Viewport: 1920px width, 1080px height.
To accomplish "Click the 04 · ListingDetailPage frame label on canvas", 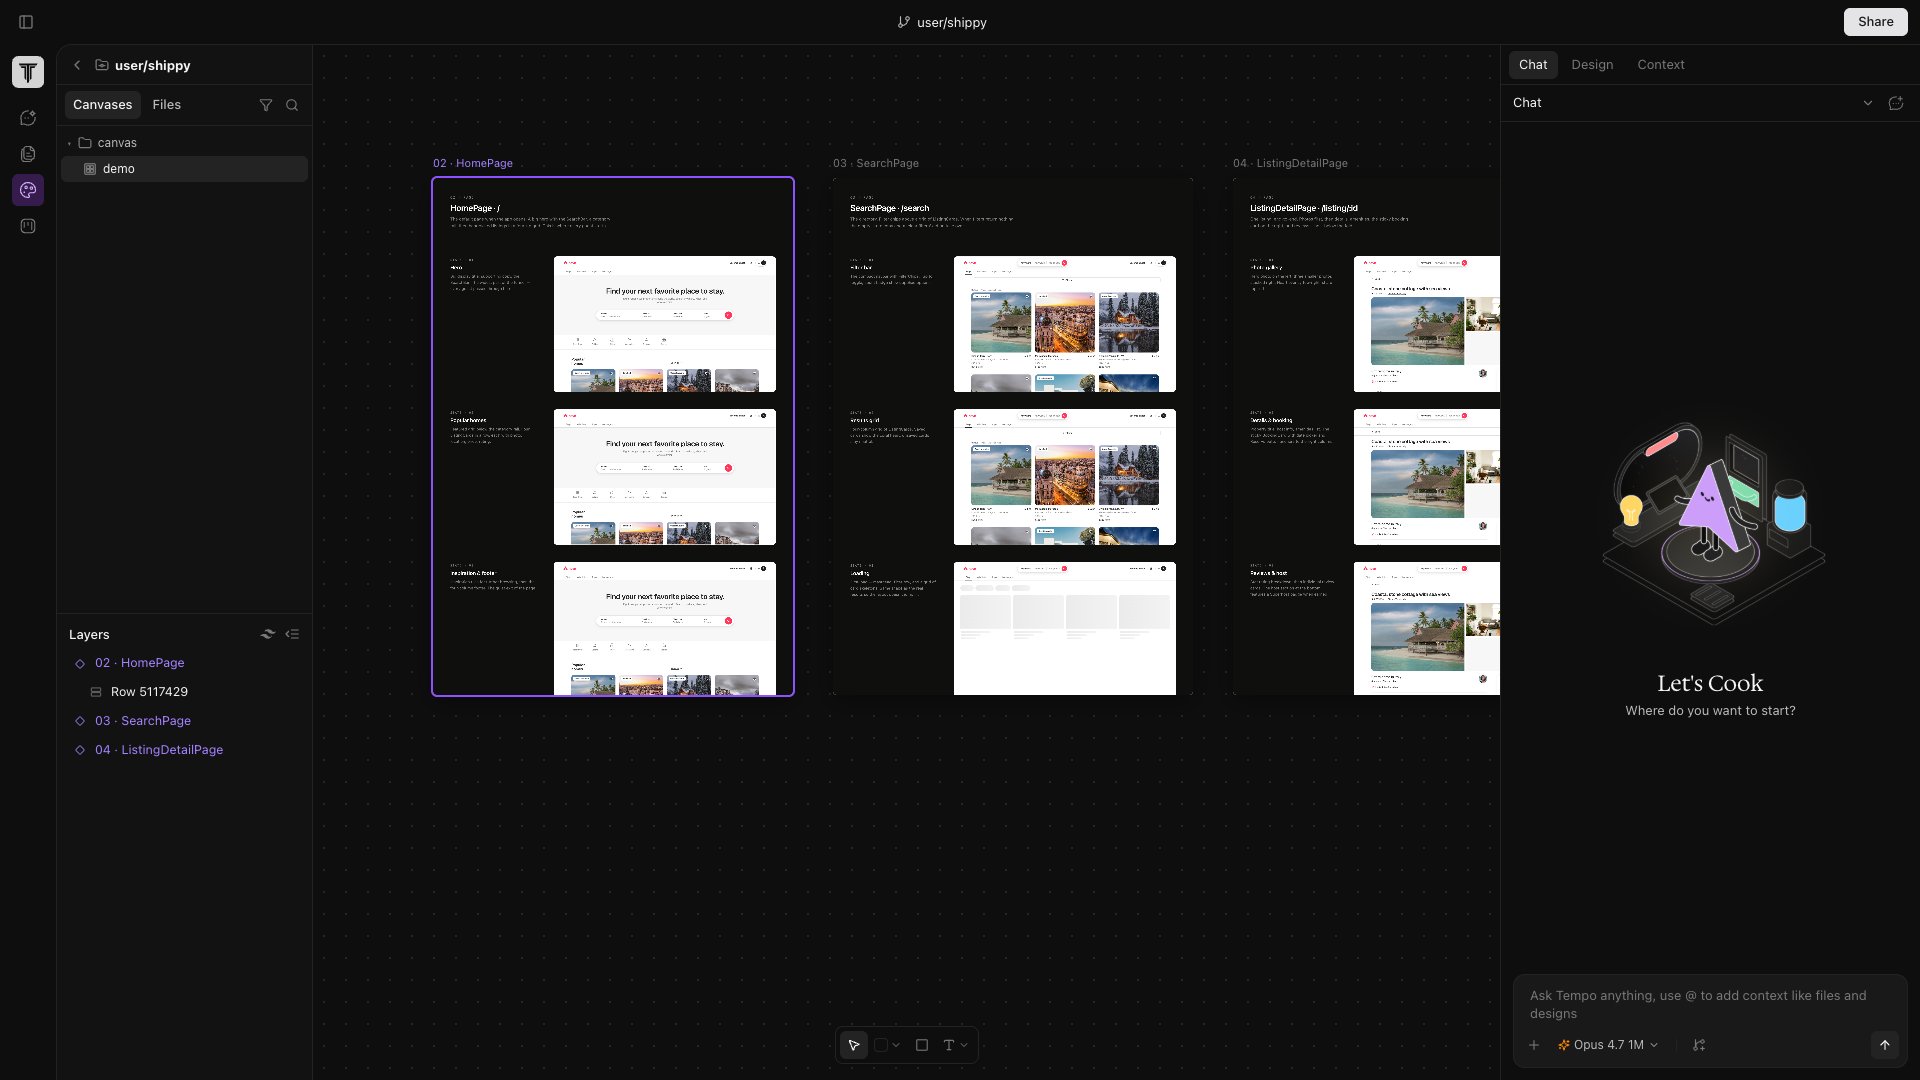I will (1290, 163).
